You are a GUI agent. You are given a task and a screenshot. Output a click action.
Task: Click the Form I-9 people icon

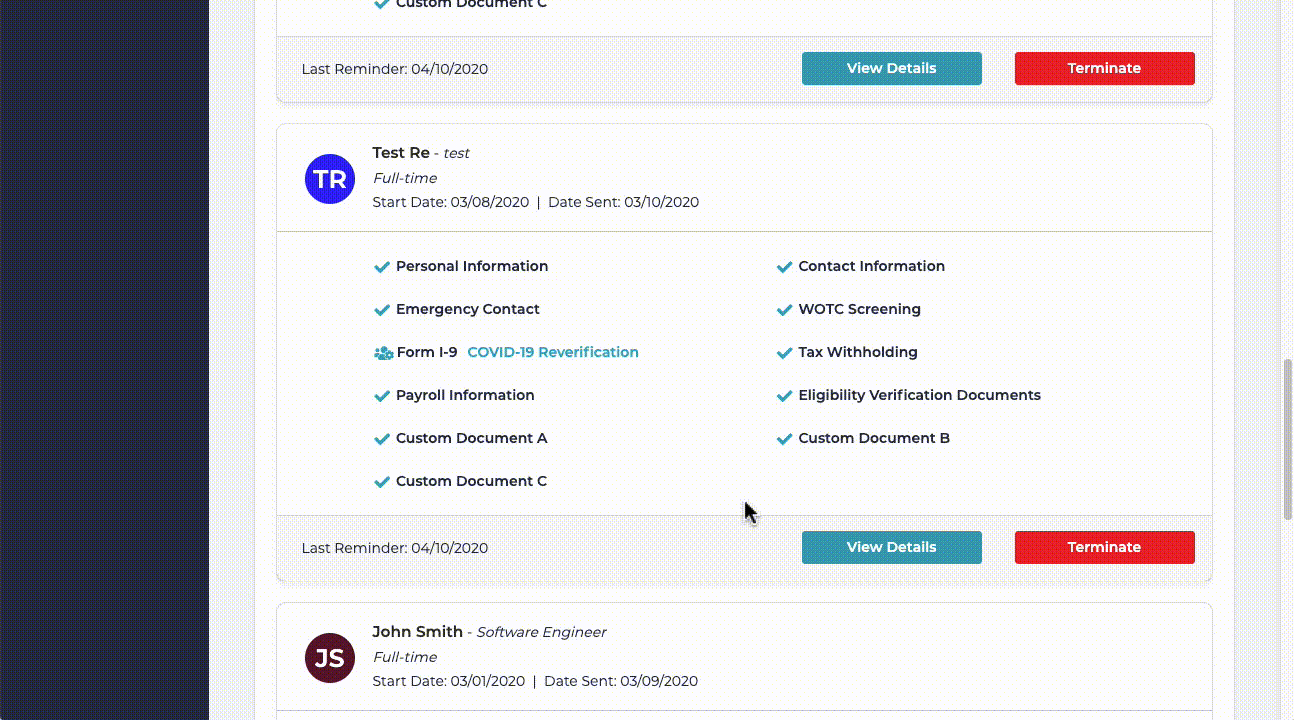click(x=382, y=353)
